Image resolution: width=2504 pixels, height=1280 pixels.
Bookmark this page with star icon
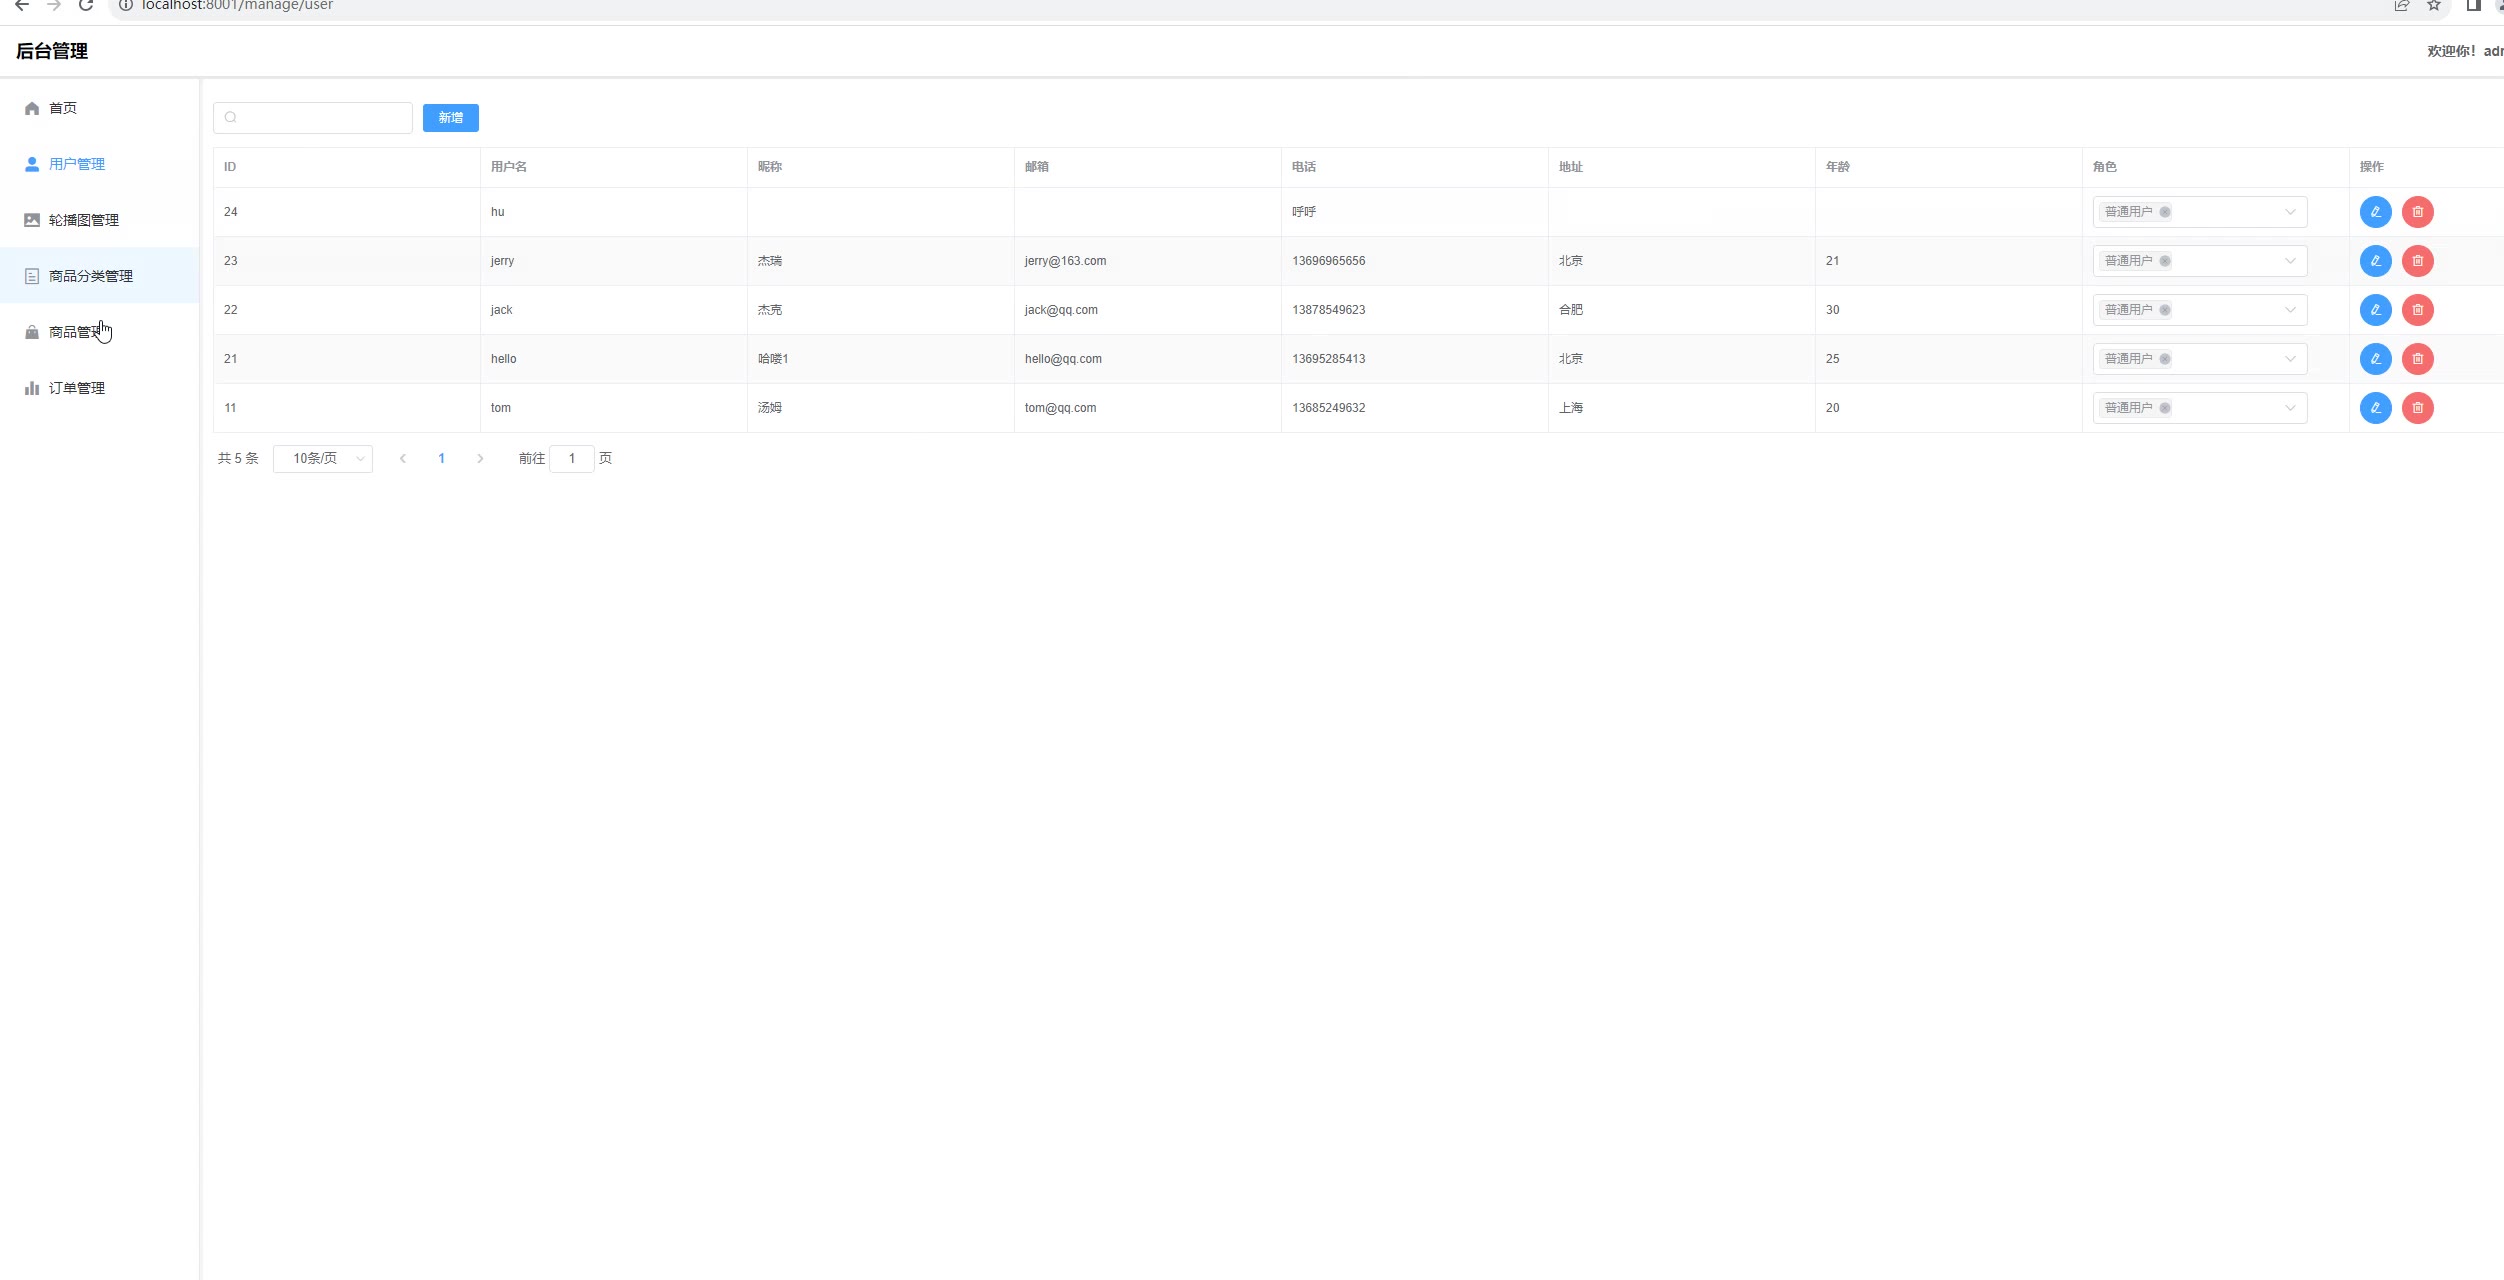coord(2434,5)
